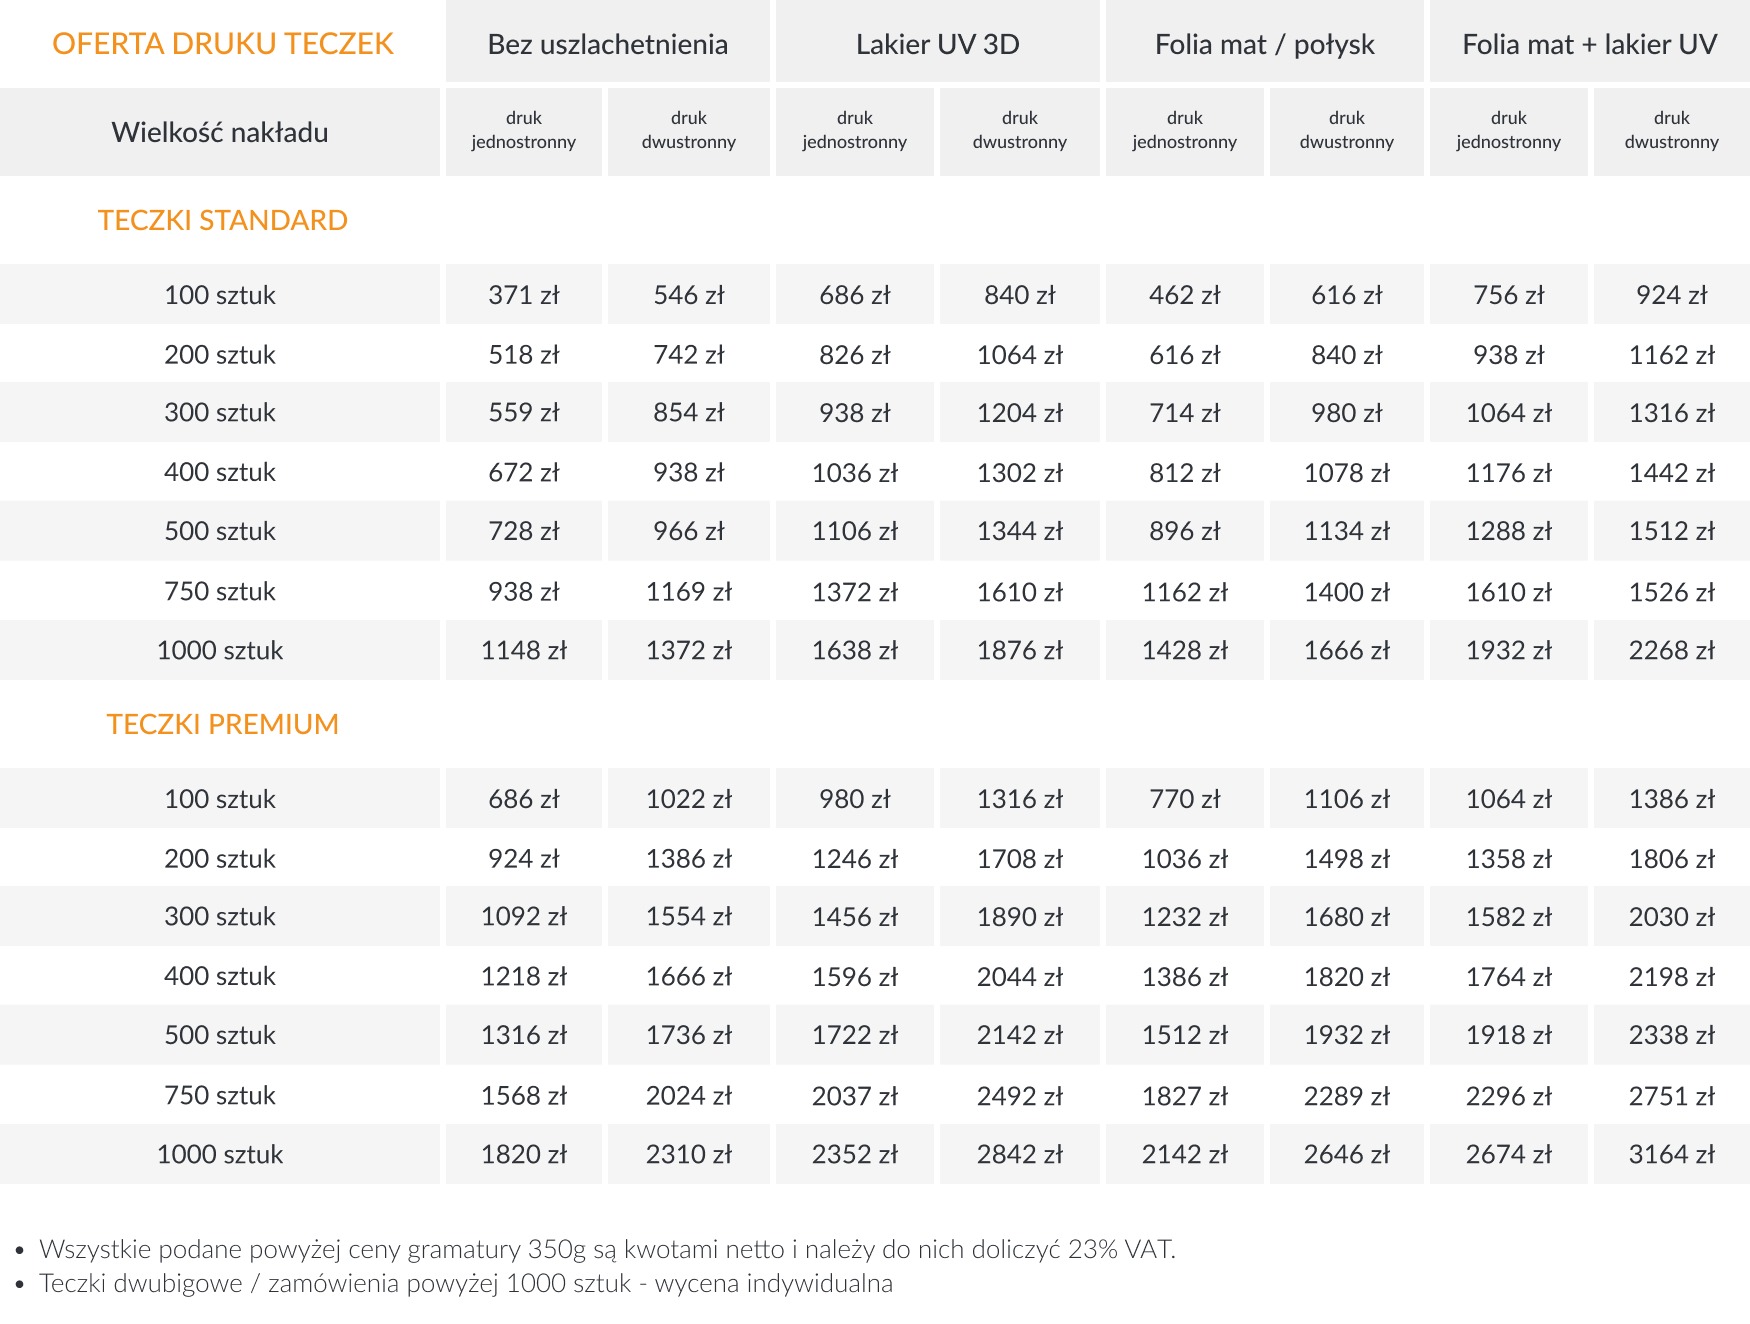This screenshot has width=1750, height=1324.
Task: Click the 3164 zł price cell
Action: (x=1671, y=1154)
